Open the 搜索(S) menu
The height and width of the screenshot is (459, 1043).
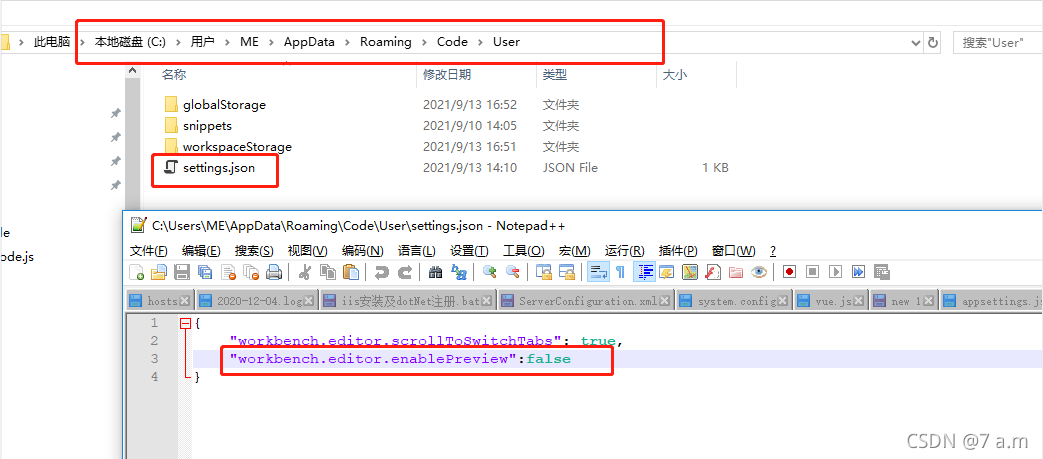[x=254, y=251]
